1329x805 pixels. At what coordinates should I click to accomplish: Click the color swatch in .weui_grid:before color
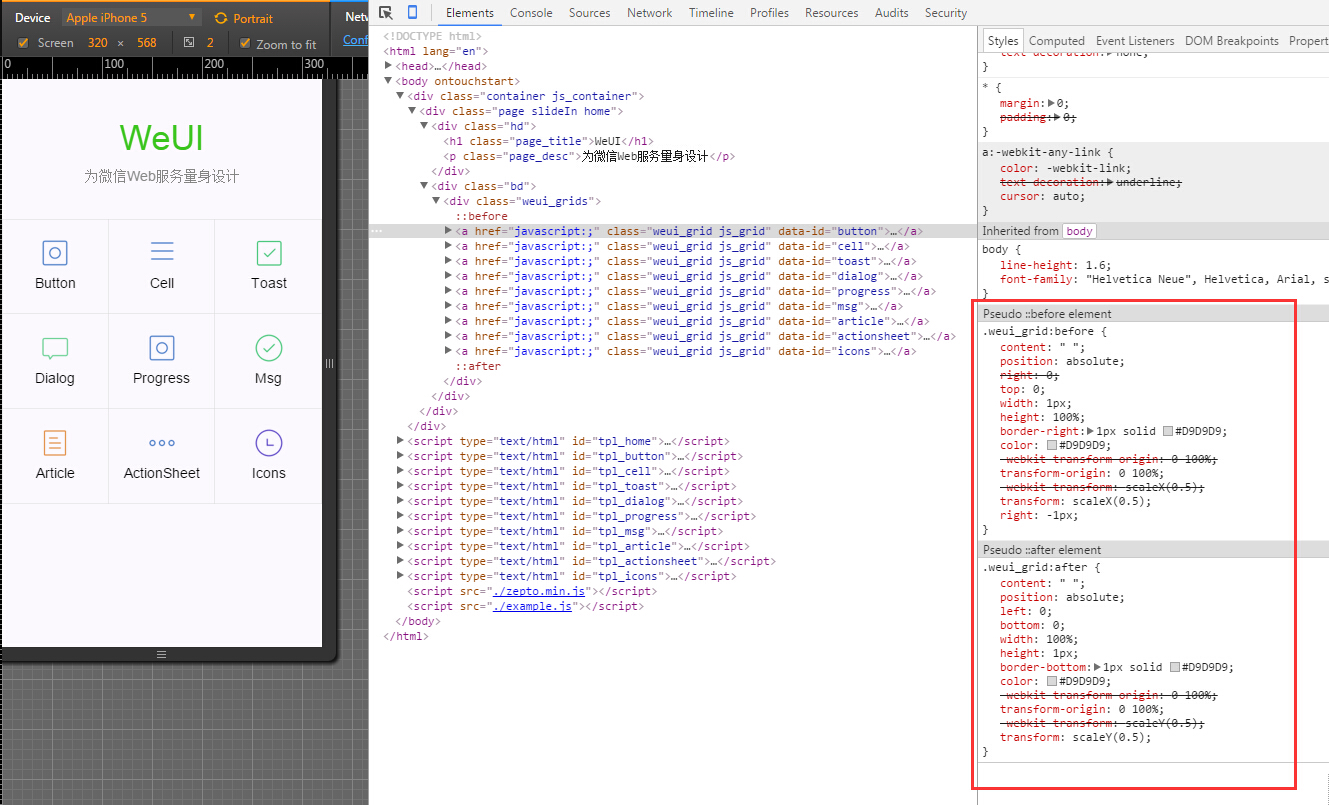click(x=1052, y=445)
